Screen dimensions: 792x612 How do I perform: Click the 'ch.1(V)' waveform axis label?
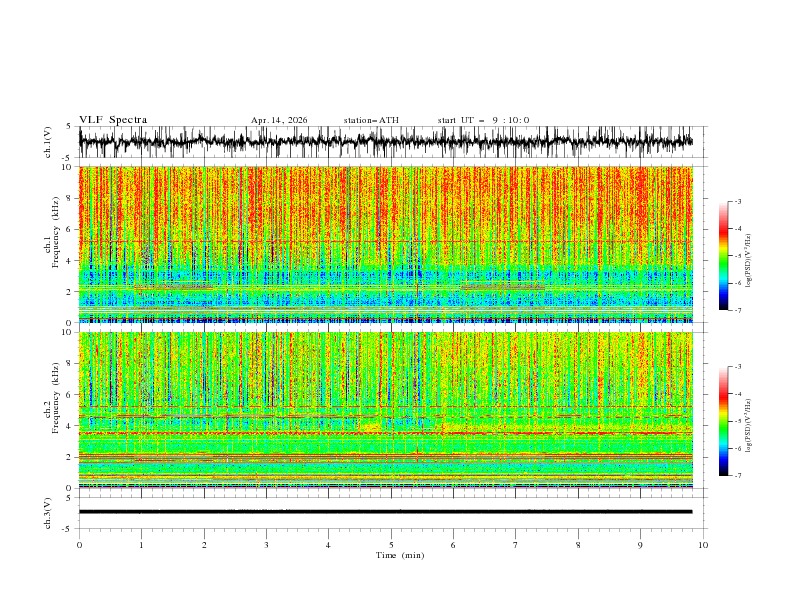coord(48,142)
